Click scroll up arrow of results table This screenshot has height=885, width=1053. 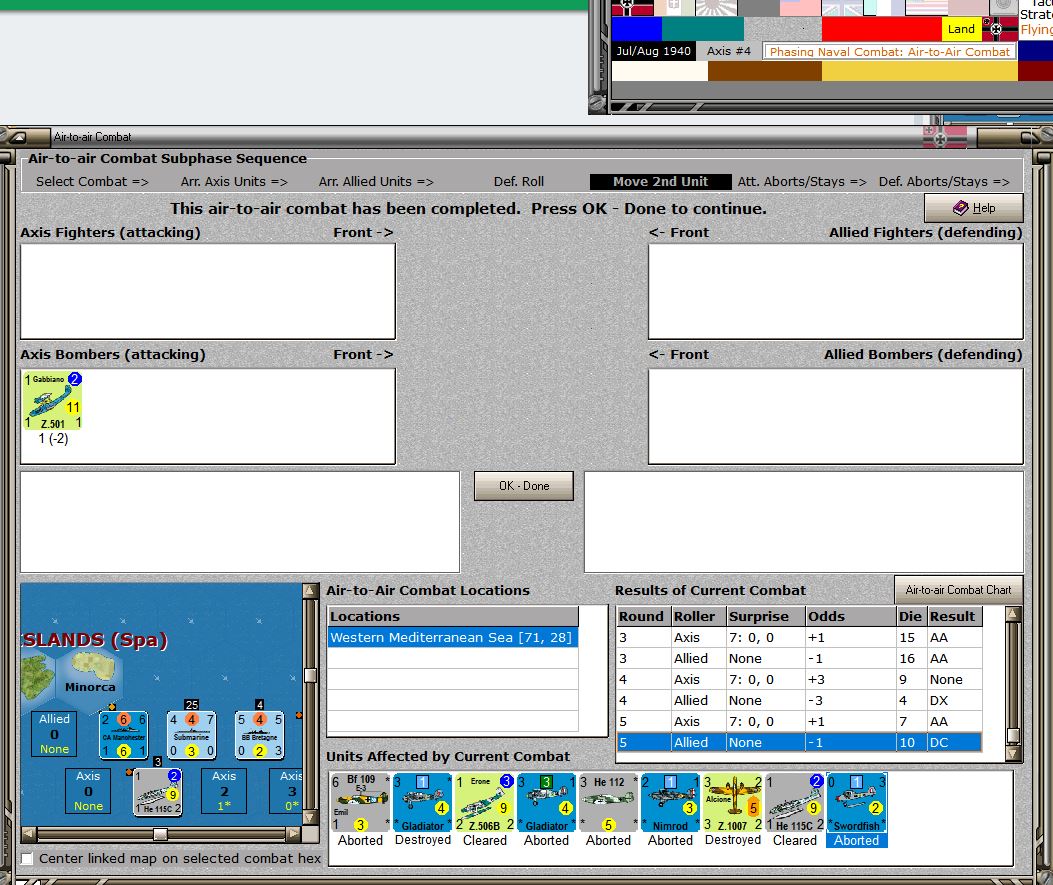[1013, 613]
